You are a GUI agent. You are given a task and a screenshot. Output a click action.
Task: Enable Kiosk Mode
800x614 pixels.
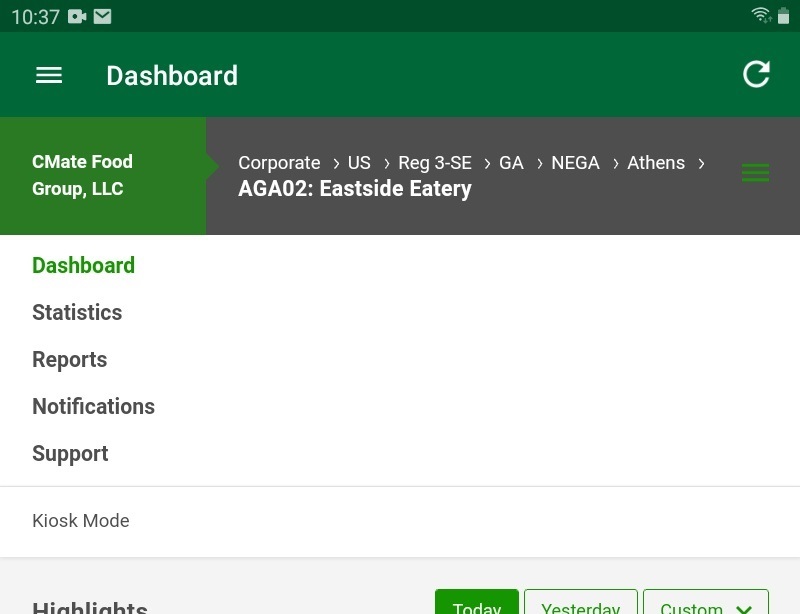coord(80,520)
